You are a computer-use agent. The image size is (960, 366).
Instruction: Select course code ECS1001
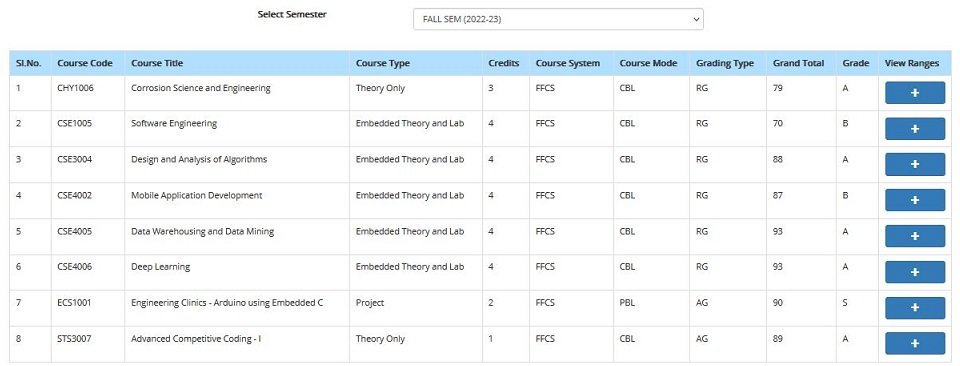[75, 302]
